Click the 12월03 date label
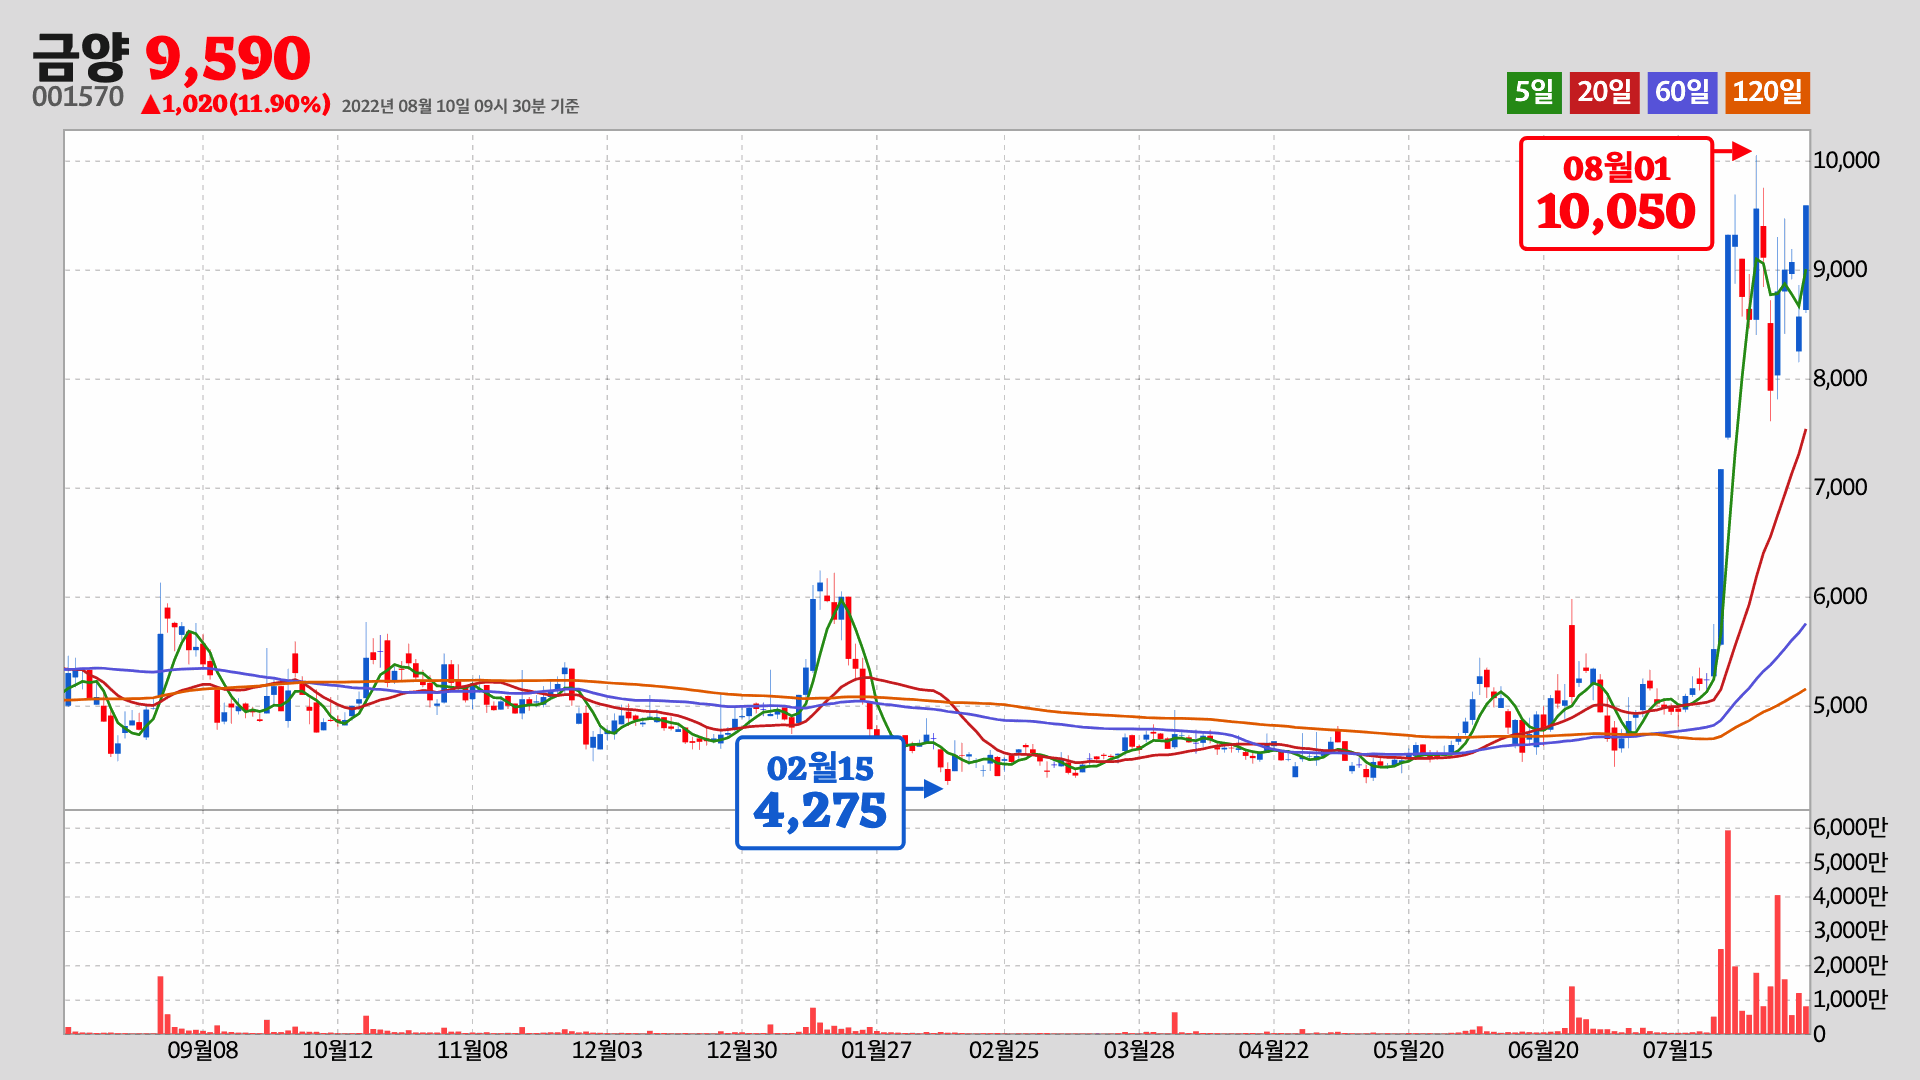 (607, 1050)
